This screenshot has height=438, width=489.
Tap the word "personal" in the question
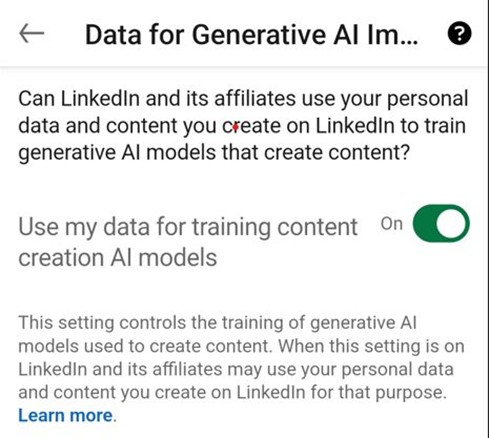(428, 100)
